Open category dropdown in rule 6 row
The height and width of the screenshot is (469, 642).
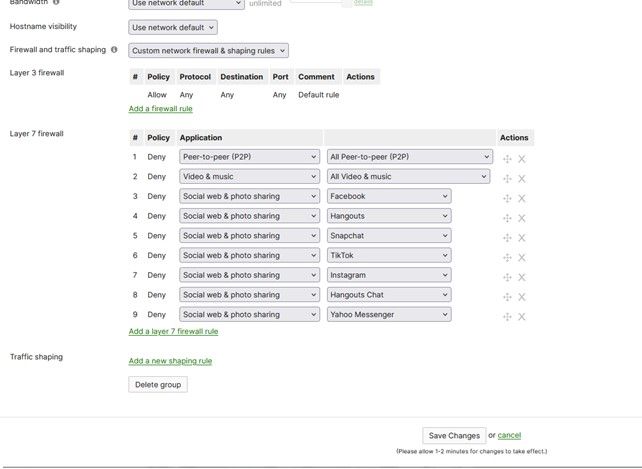point(249,255)
